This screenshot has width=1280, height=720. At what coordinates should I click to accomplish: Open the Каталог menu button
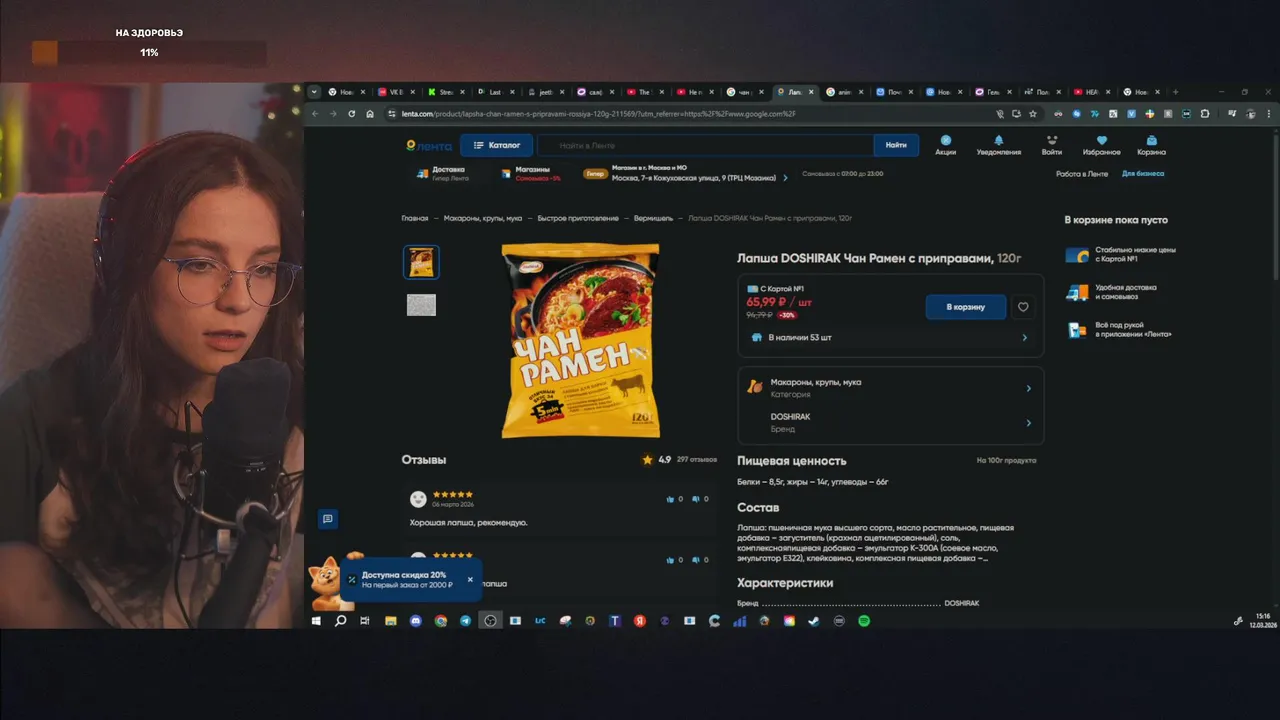[496, 145]
